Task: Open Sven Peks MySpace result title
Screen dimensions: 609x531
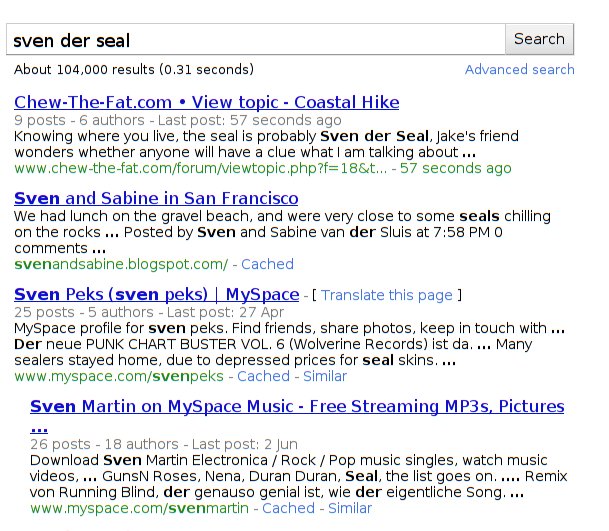Action: 157,294
